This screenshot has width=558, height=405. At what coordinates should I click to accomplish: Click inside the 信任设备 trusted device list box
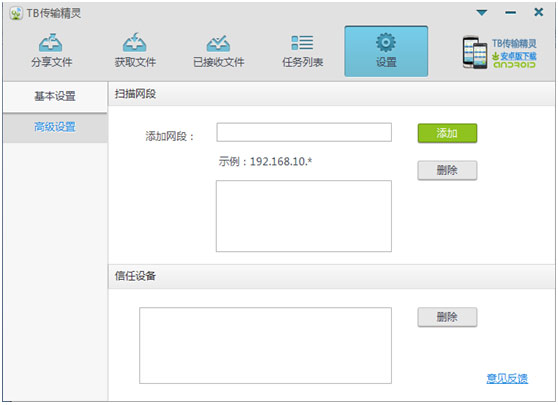[x=265, y=346]
